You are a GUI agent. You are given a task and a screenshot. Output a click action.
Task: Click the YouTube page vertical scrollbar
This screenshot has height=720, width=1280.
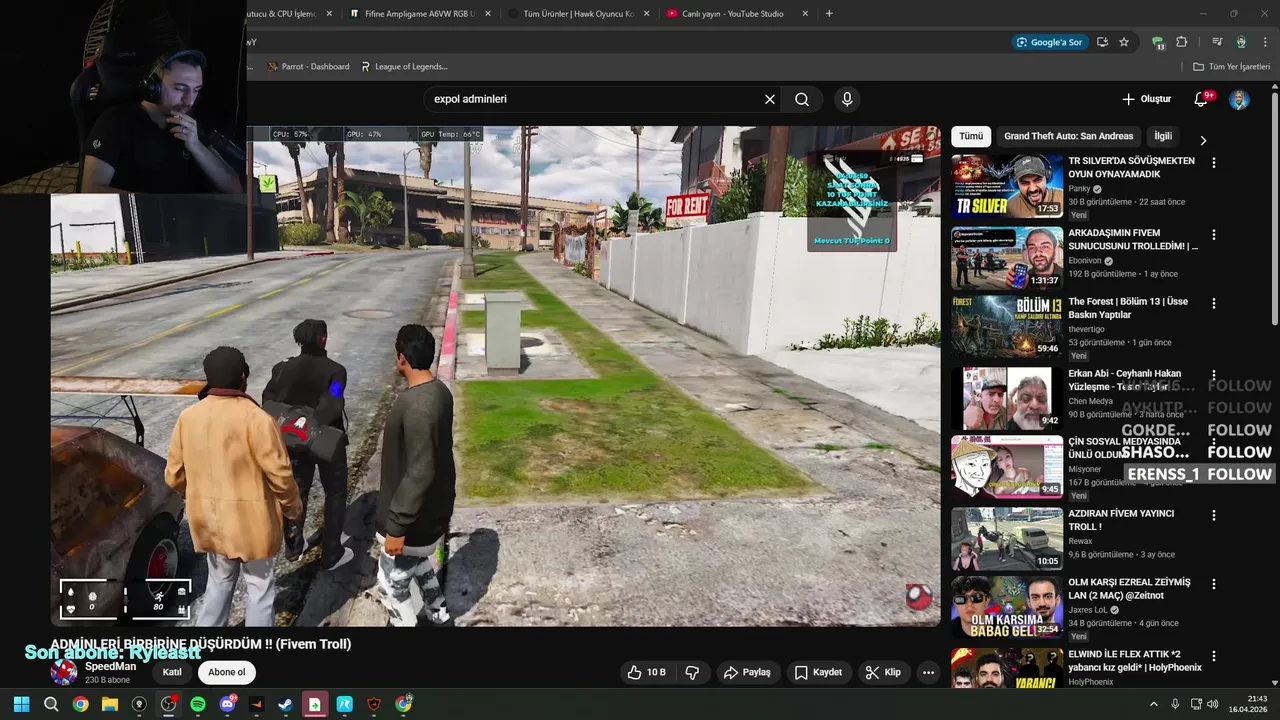(1274, 210)
